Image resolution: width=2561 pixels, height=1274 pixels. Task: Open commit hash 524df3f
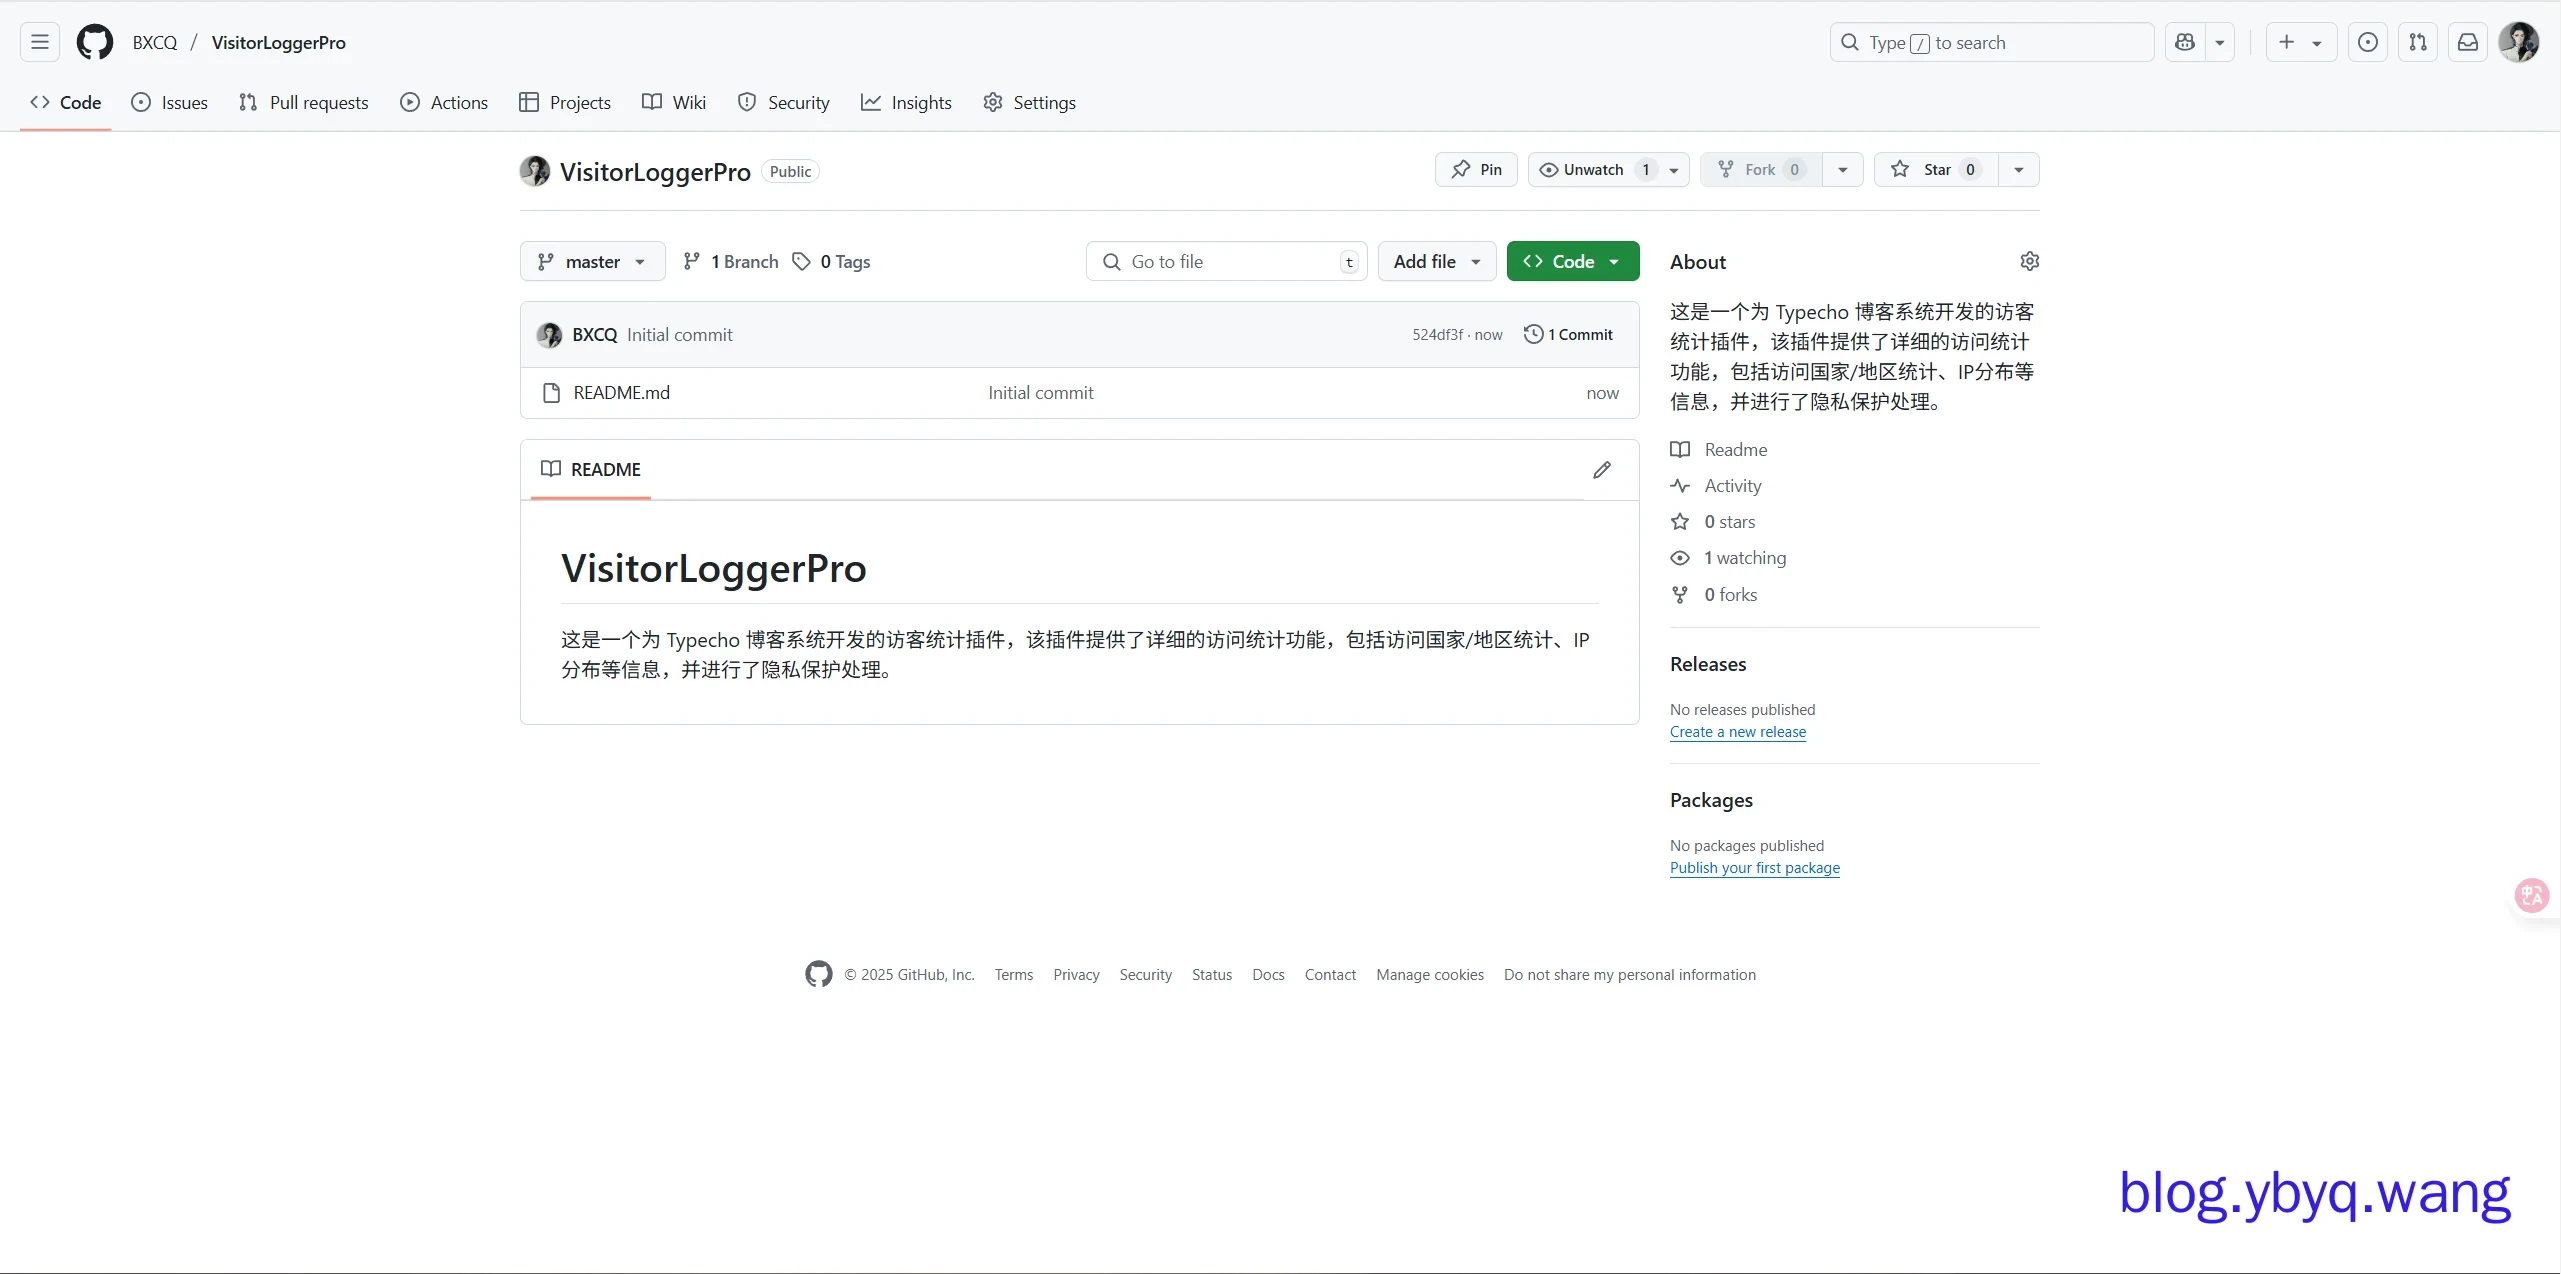coord(1437,334)
